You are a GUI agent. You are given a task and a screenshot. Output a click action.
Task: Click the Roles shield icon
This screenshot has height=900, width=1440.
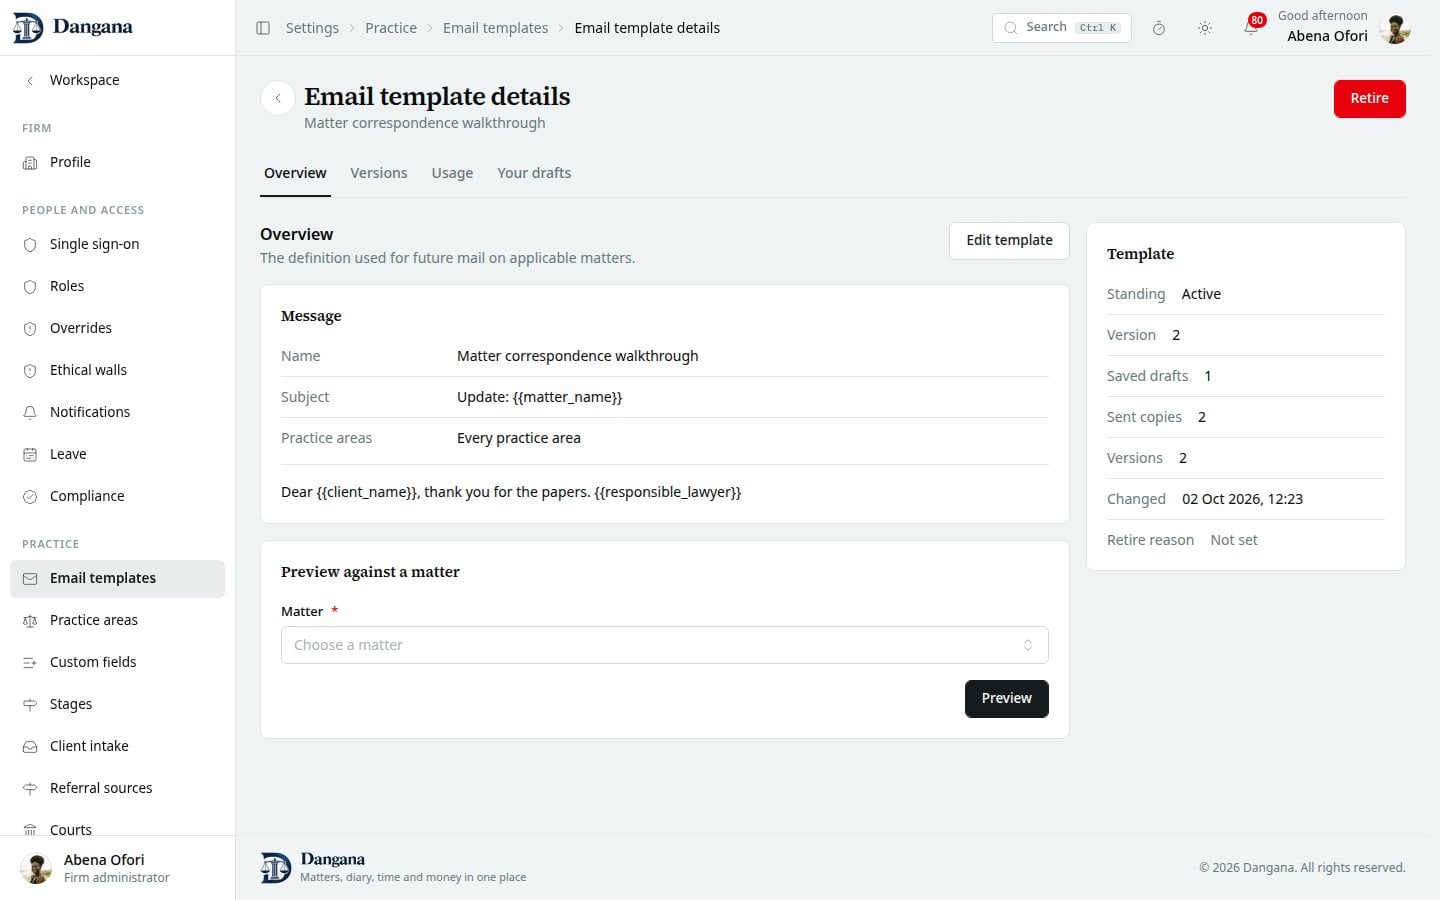(30, 286)
